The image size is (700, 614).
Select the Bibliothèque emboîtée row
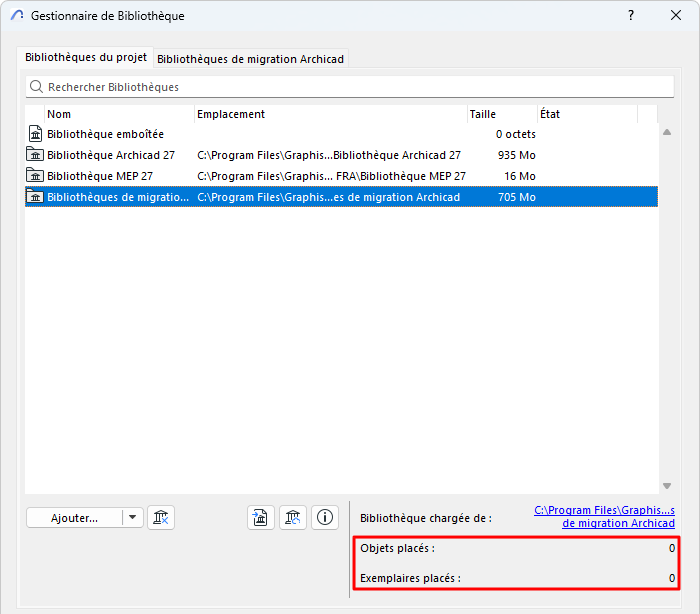pos(341,134)
